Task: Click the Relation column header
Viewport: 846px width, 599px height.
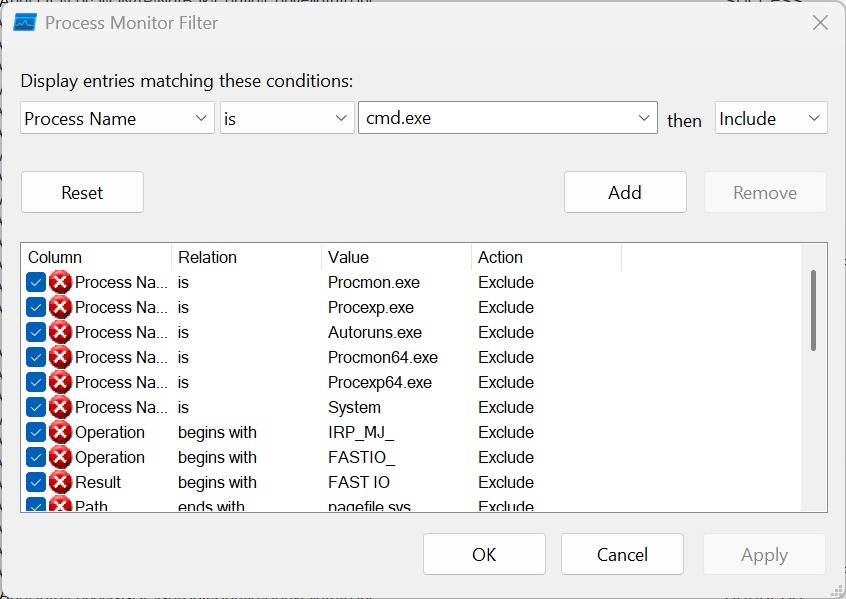Action: [x=247, y=257]
